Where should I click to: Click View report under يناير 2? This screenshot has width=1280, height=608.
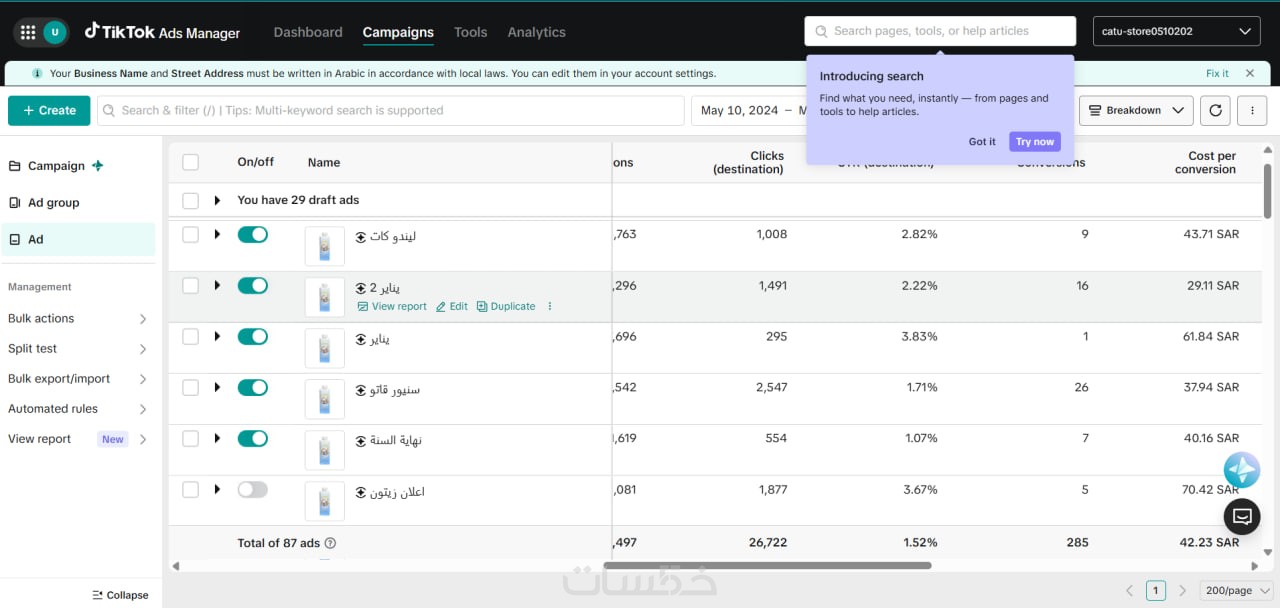tap(392, 307)
